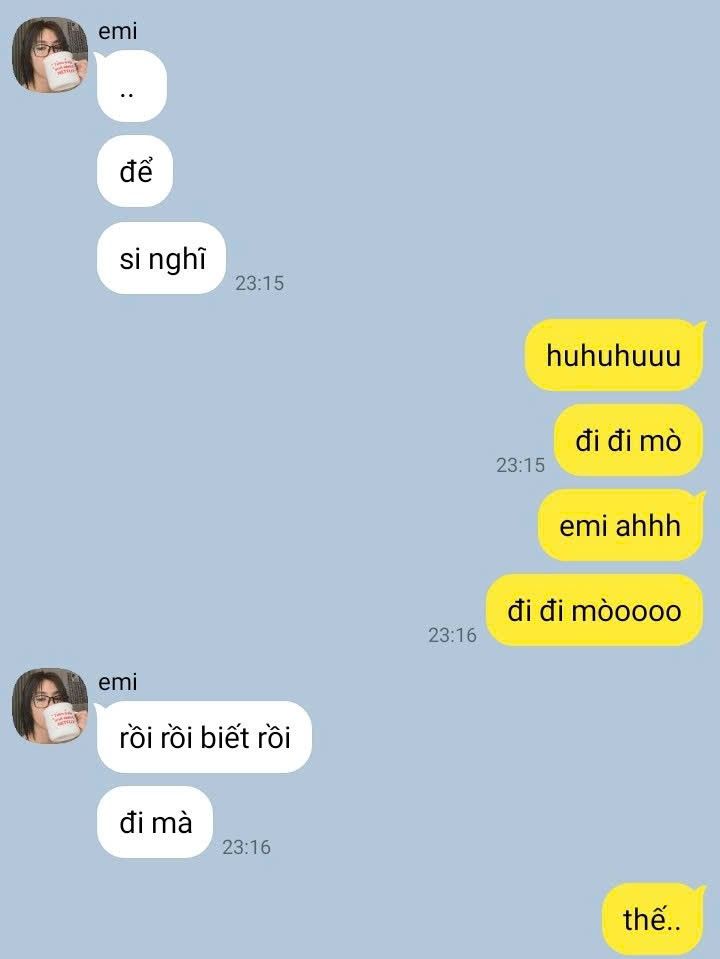Tap the 23:15 timestamp beside 'đi đi mò'
This screenshot has height=959, width=720.
pos(520,465)
